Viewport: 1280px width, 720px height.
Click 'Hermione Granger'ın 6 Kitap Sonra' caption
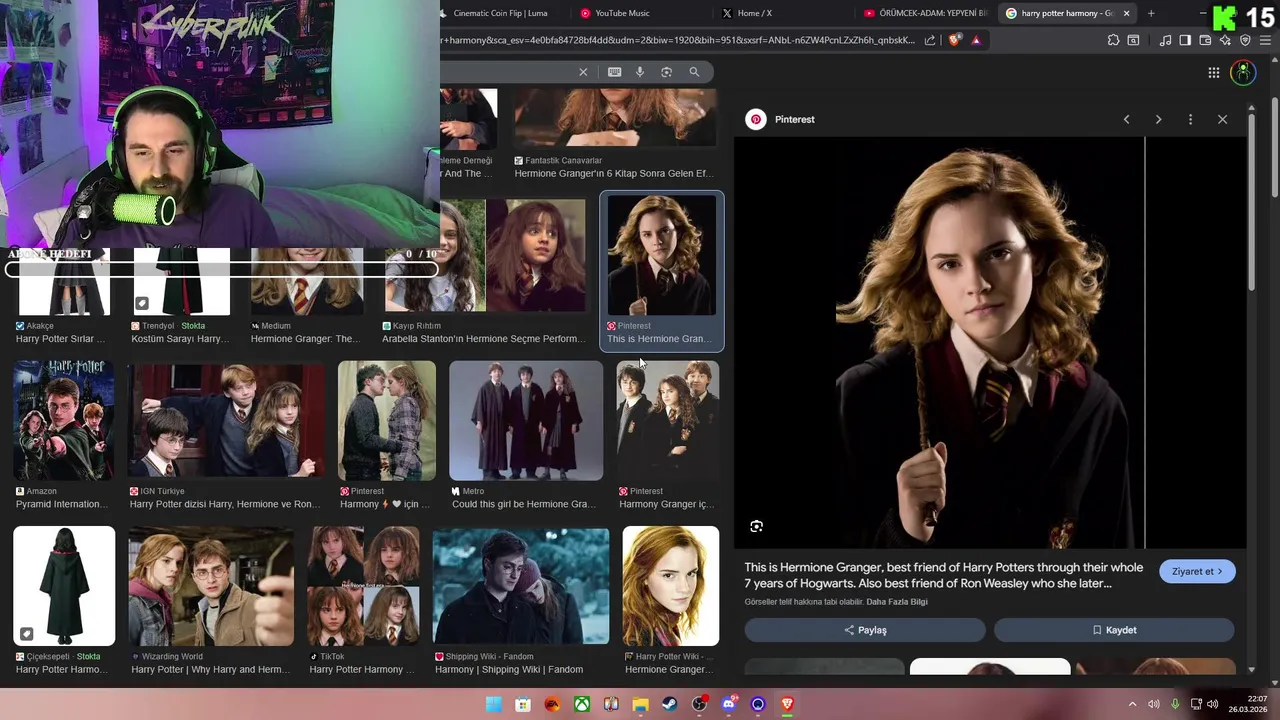(x=613, y=173)
